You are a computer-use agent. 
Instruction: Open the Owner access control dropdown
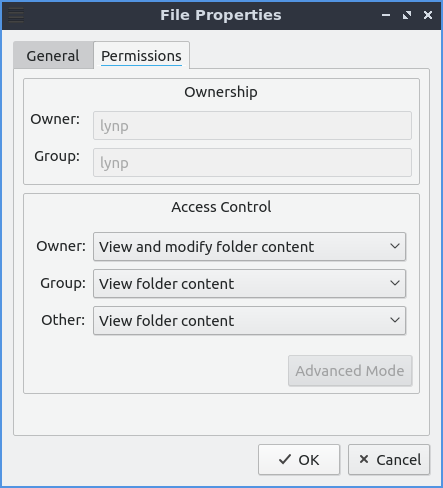(x=249, y=247)
